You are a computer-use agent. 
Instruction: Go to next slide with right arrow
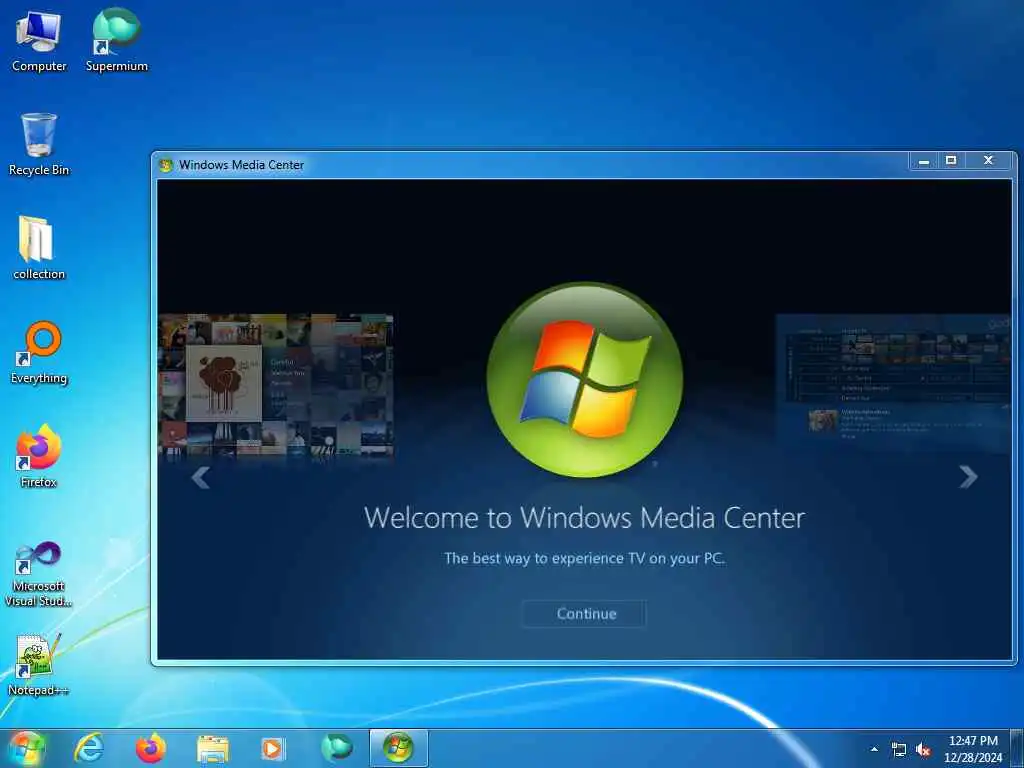(968, 477)
